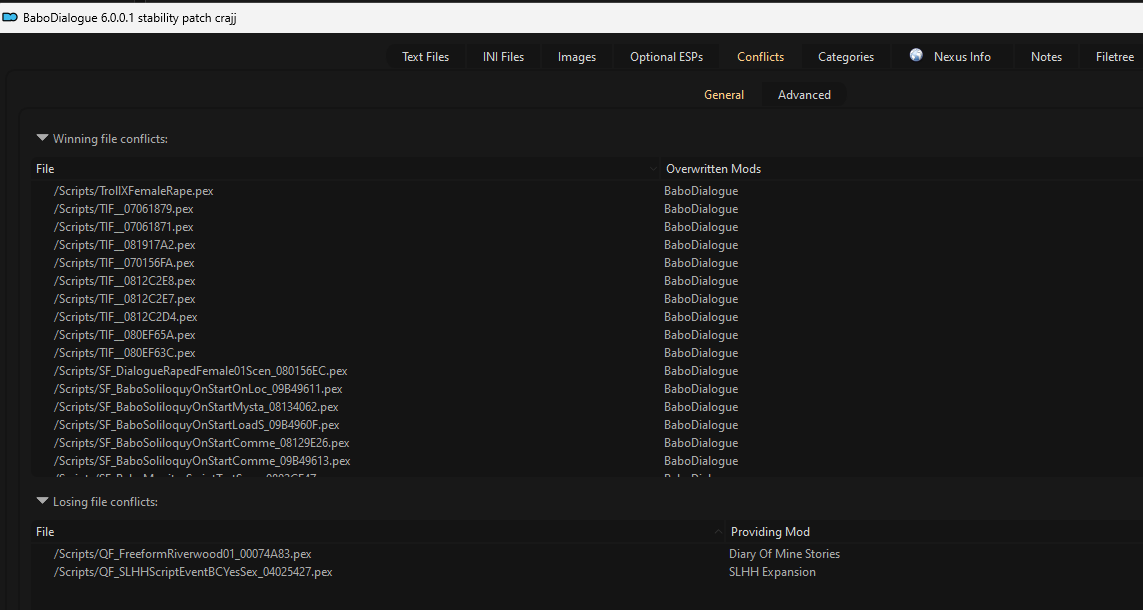Click the File column sort arrow in losing conflicts
The image size is (1143, 610).
pos(719,532)
